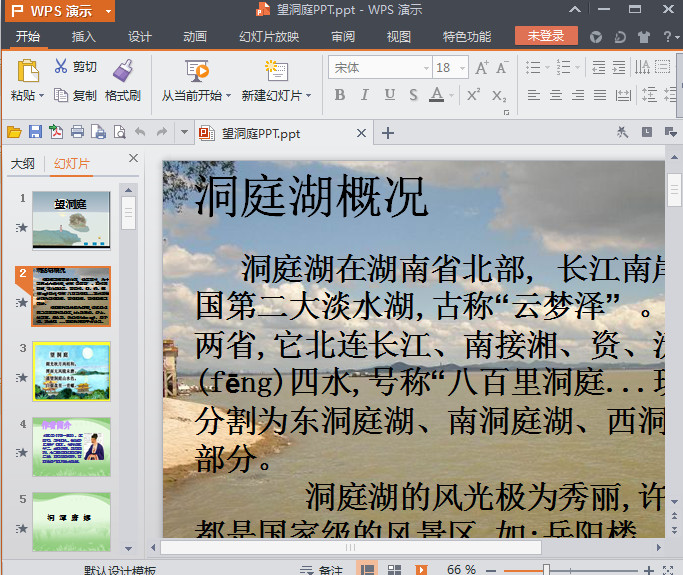The image size is (683, 575).
Task: Start slideshow via 从当前开始 button
Action: tap(196, 71)
